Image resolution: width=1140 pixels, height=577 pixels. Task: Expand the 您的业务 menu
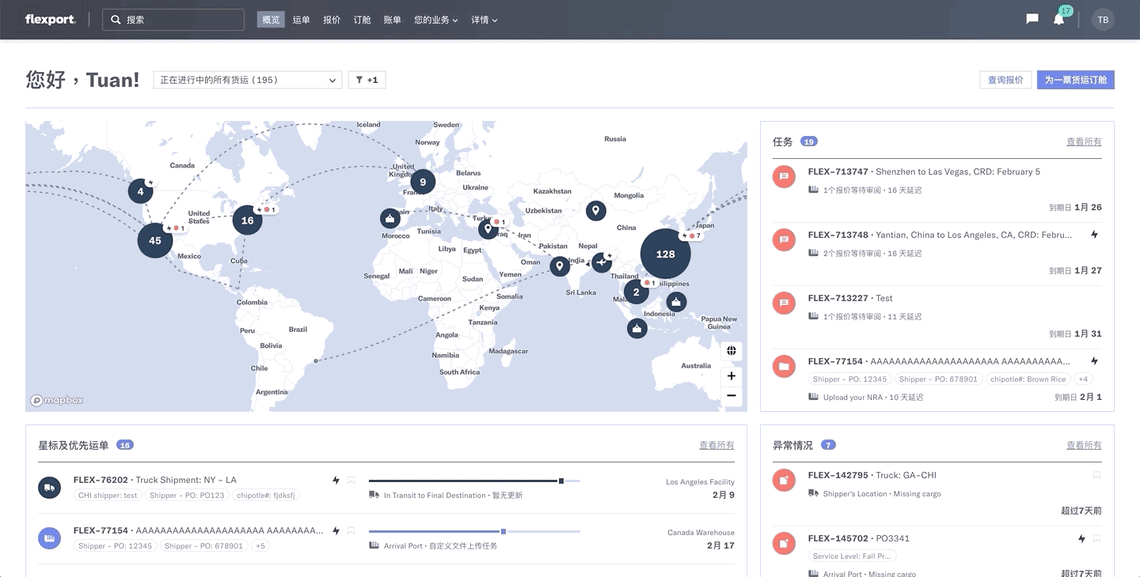pyautogui.click(x=436, y=20)
